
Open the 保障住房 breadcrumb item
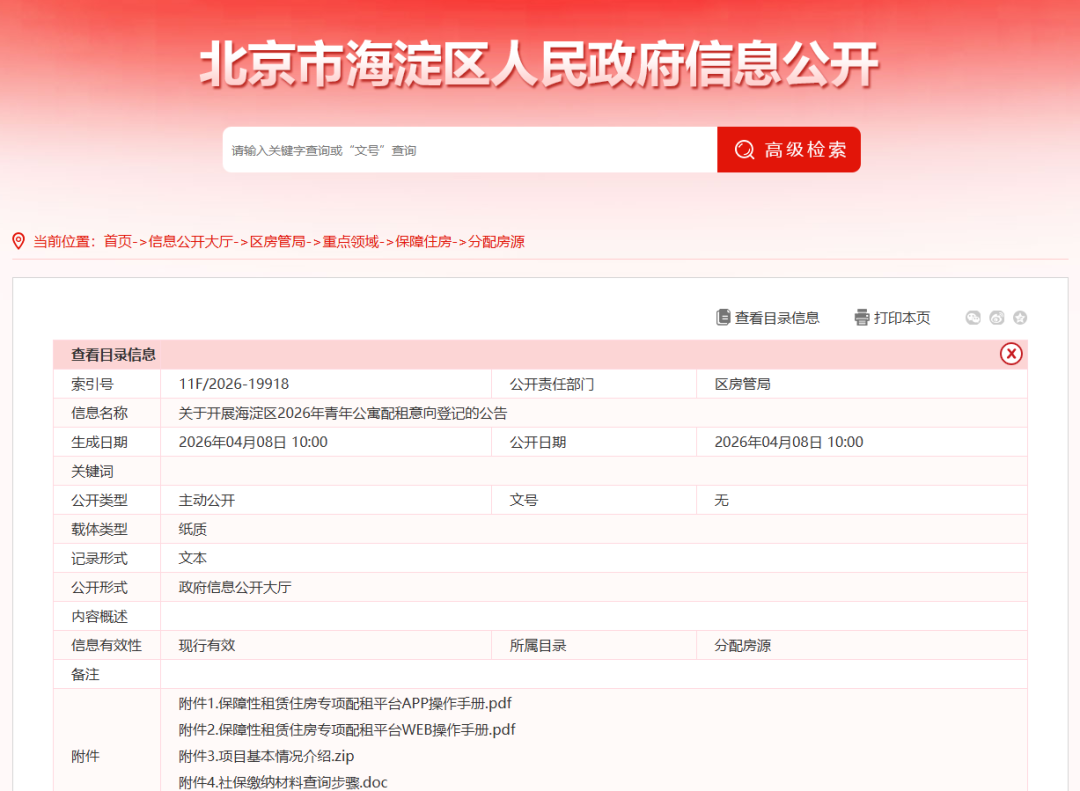coord(423,241)
